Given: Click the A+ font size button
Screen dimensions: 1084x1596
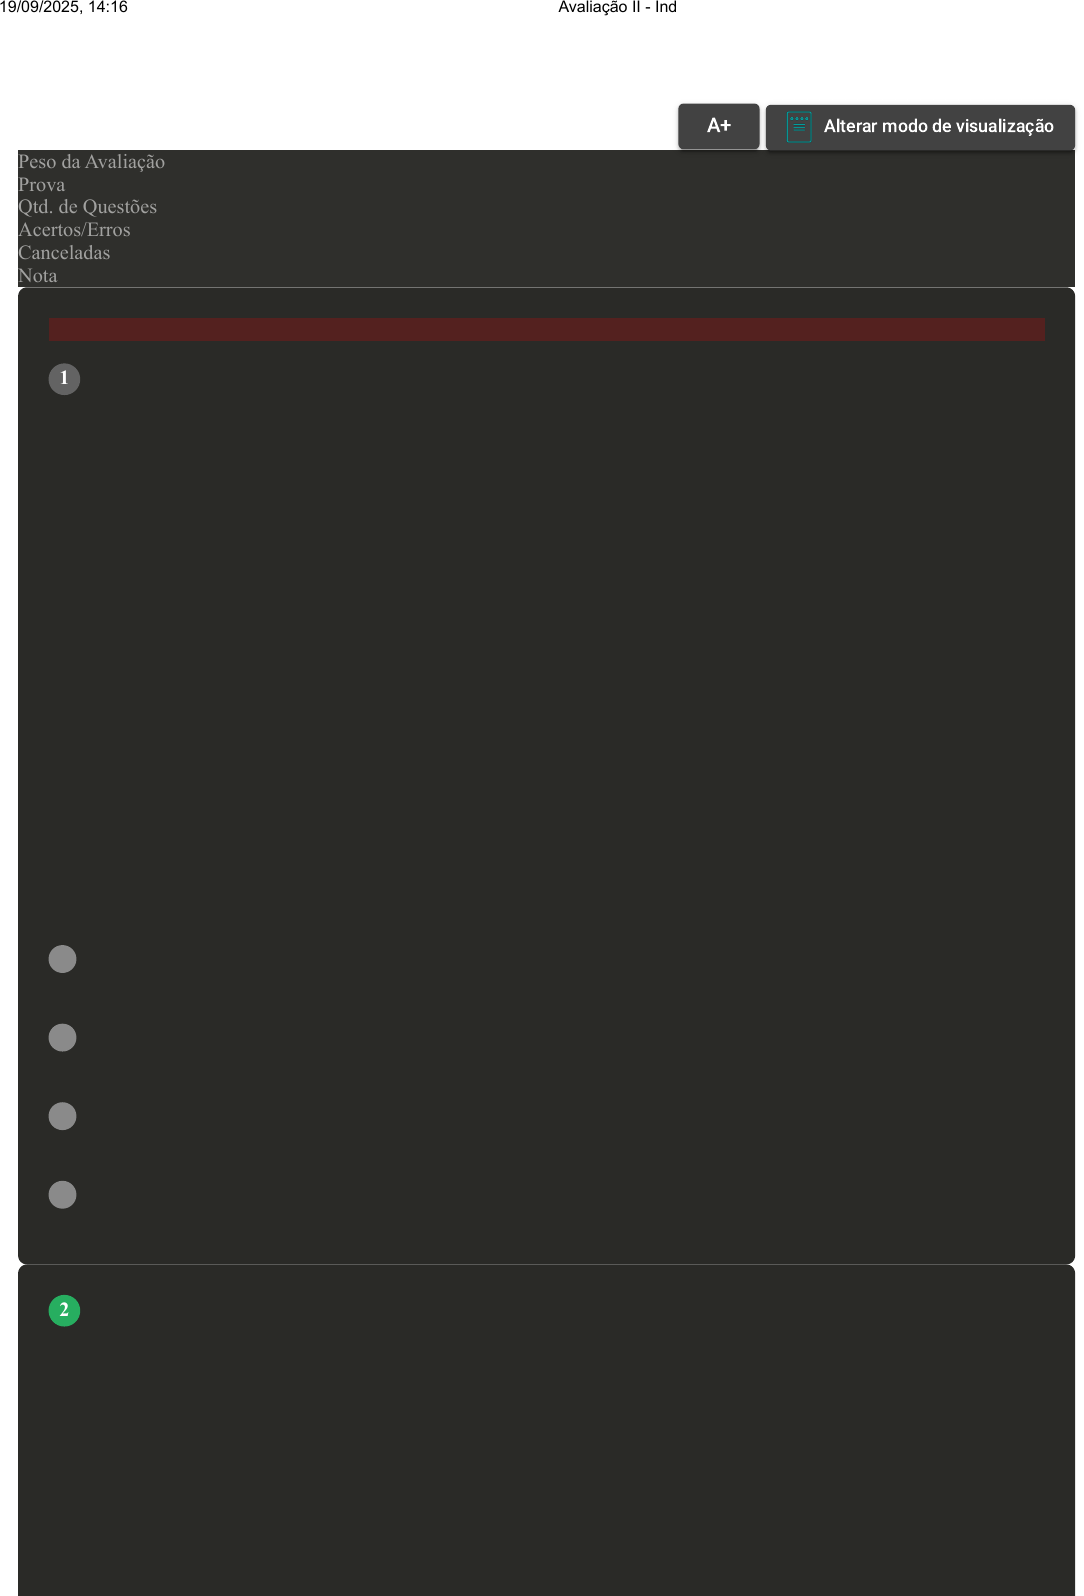Looking at the screenshot, I should 718,126.
